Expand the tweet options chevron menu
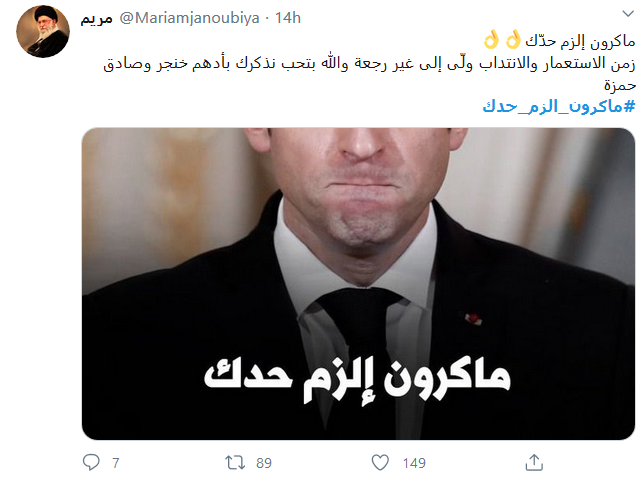 pyautogui.click(x=628, y=14)
